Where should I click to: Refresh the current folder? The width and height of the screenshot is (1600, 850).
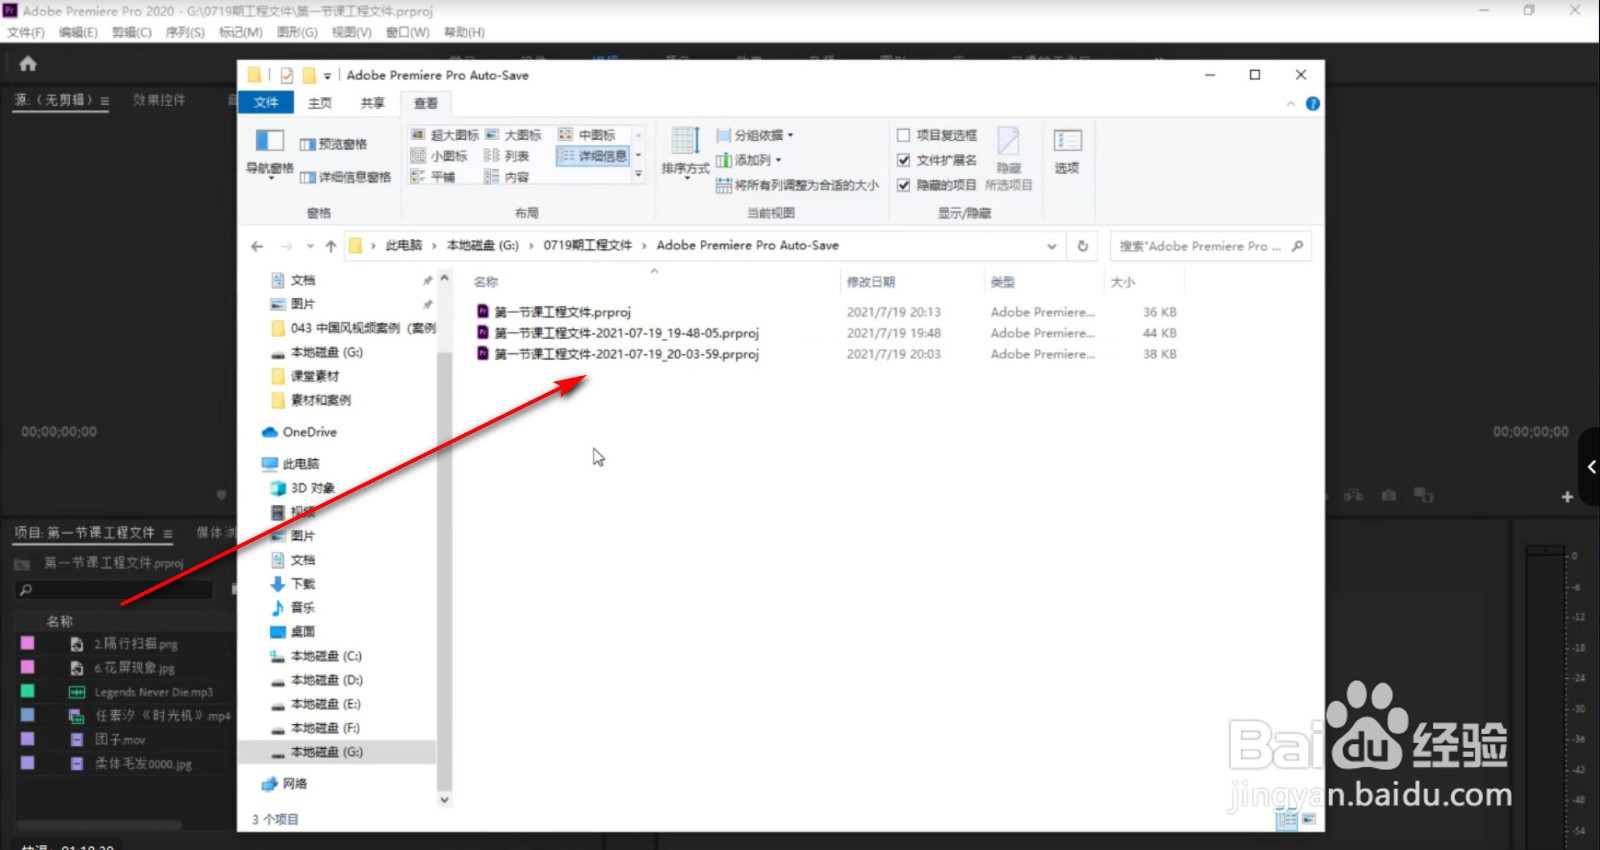click(x=1082, y=246)
